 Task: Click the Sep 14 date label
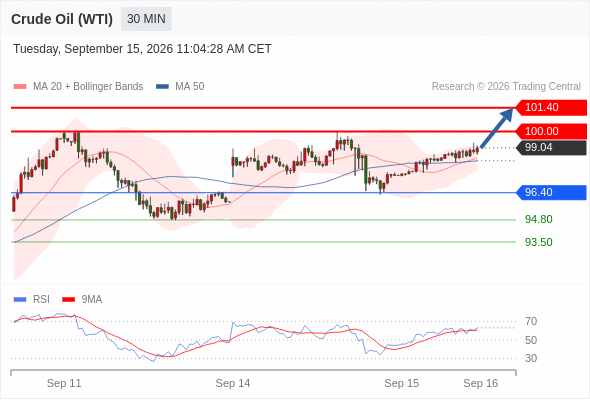click(x=233, y=383)
